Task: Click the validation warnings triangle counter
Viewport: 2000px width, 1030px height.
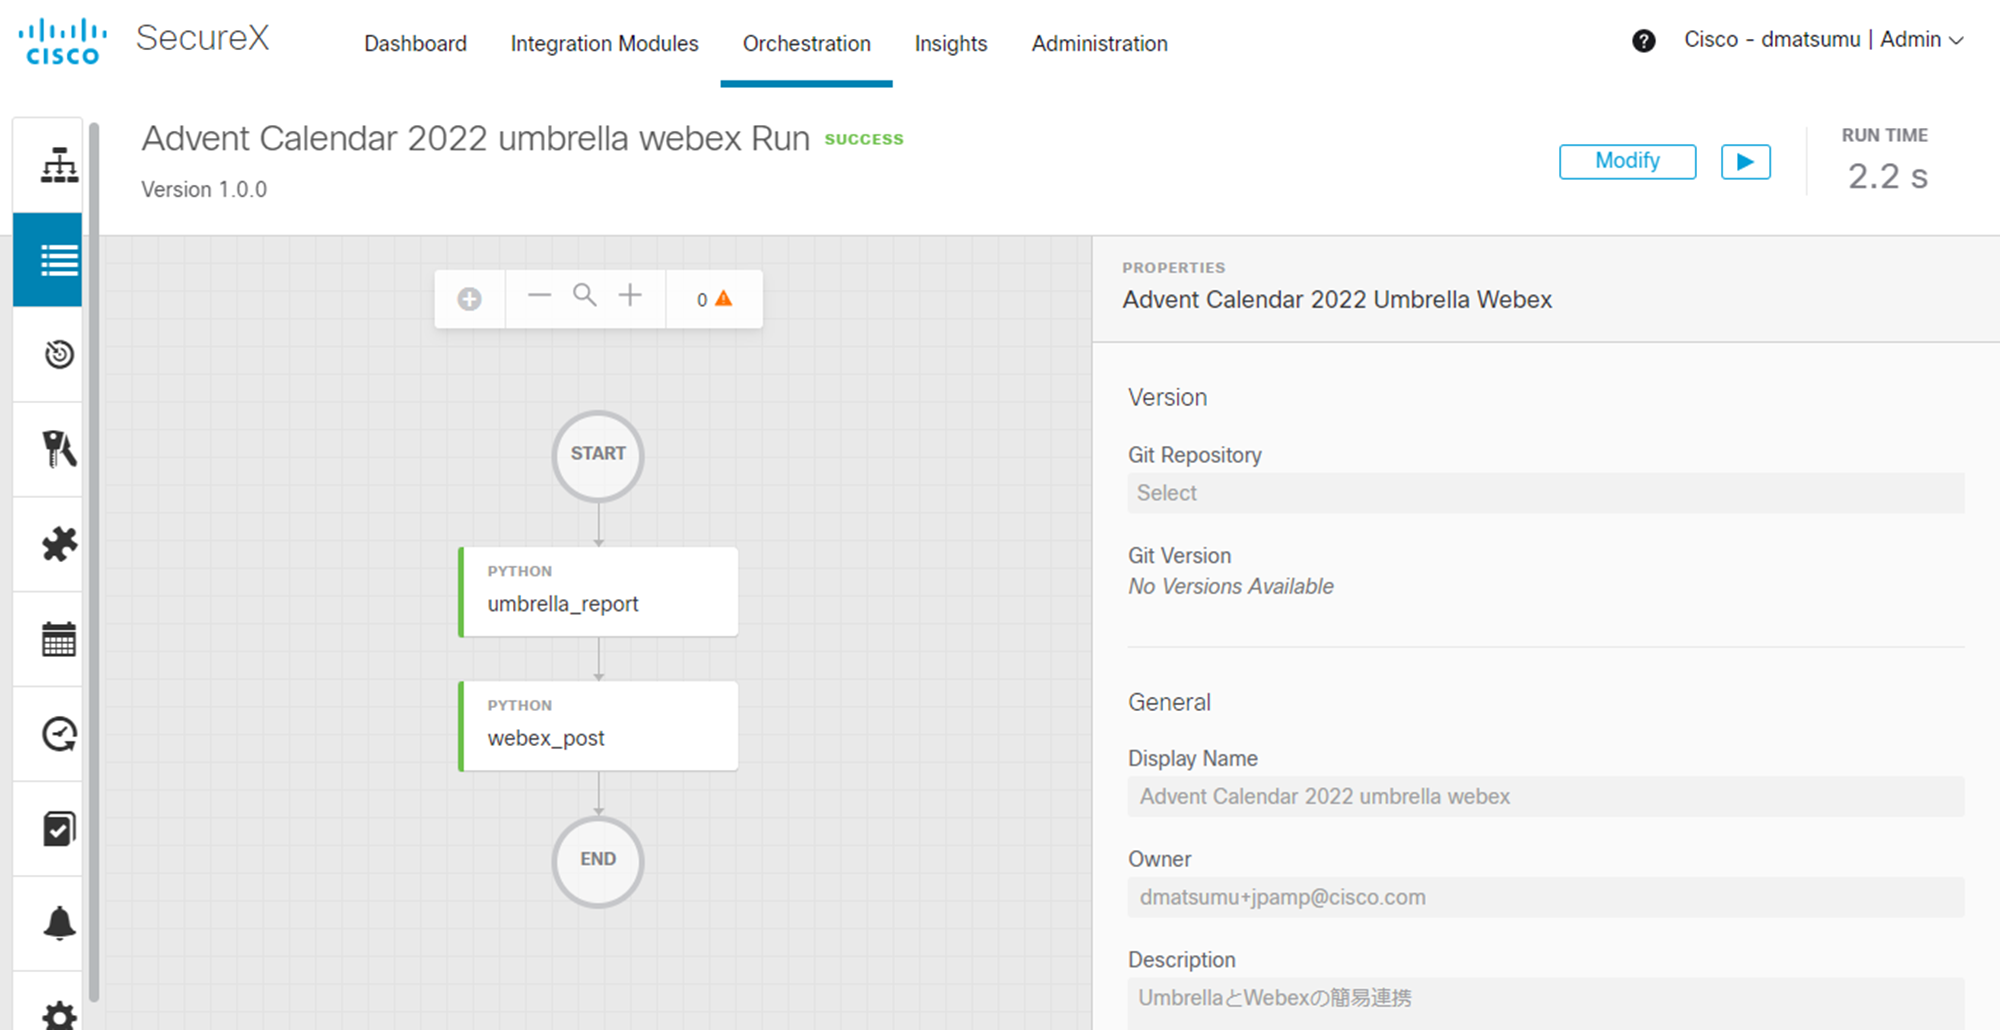Action: coord(714,299)
